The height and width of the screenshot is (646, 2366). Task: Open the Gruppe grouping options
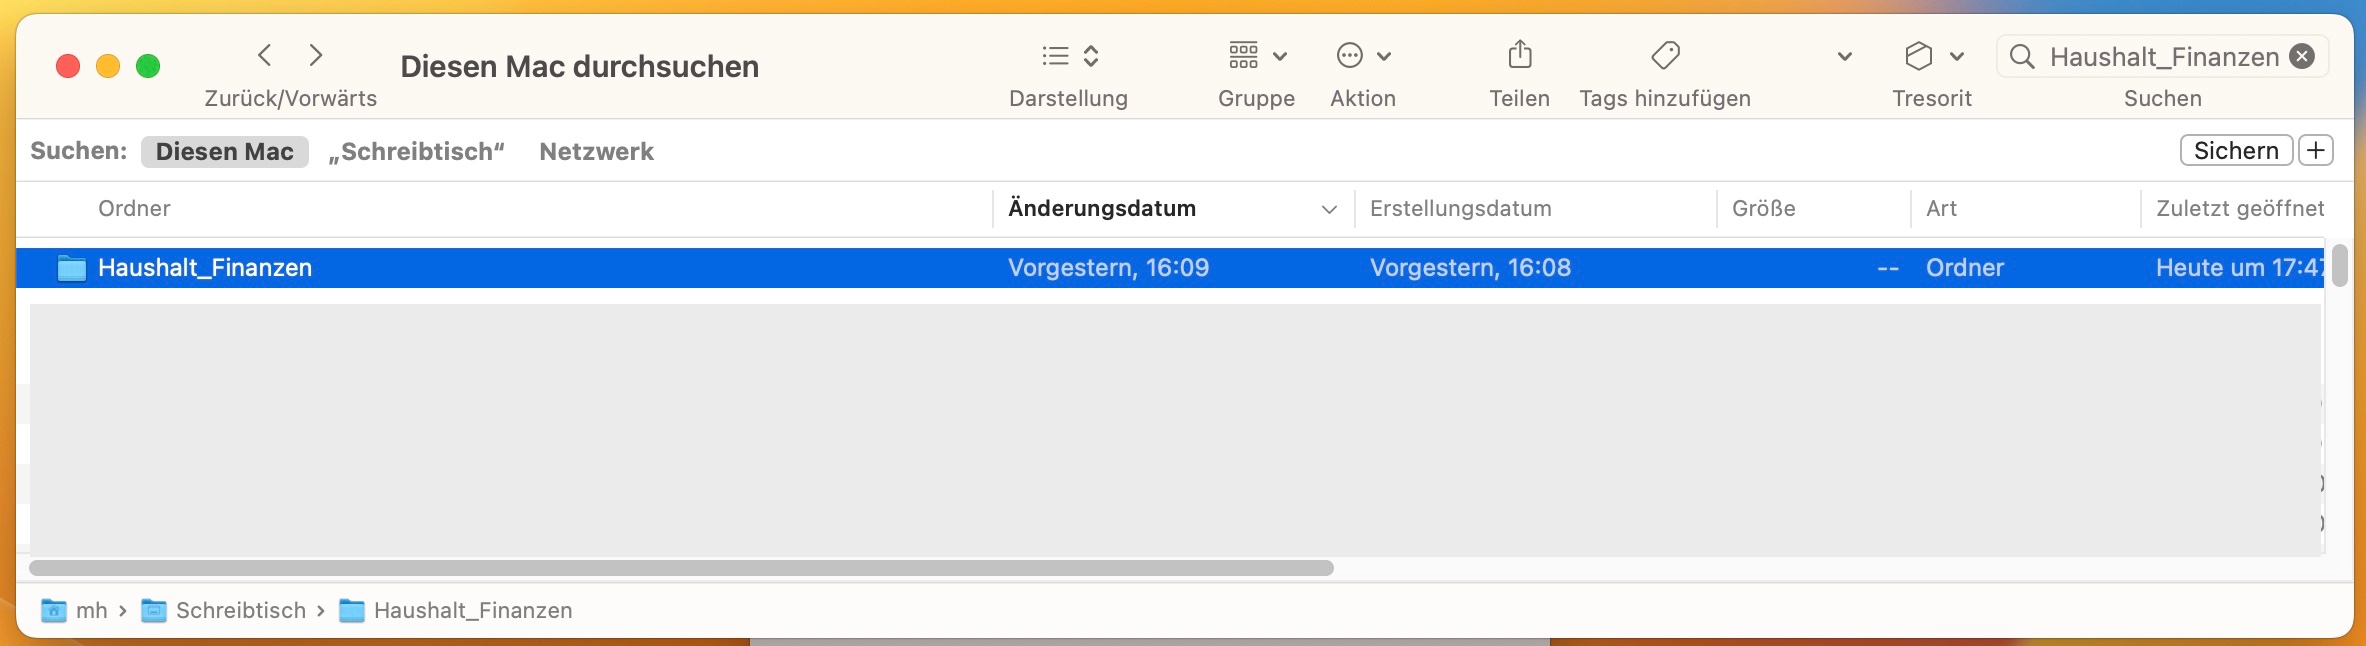pyautogui.click(x=1256, y=56)
